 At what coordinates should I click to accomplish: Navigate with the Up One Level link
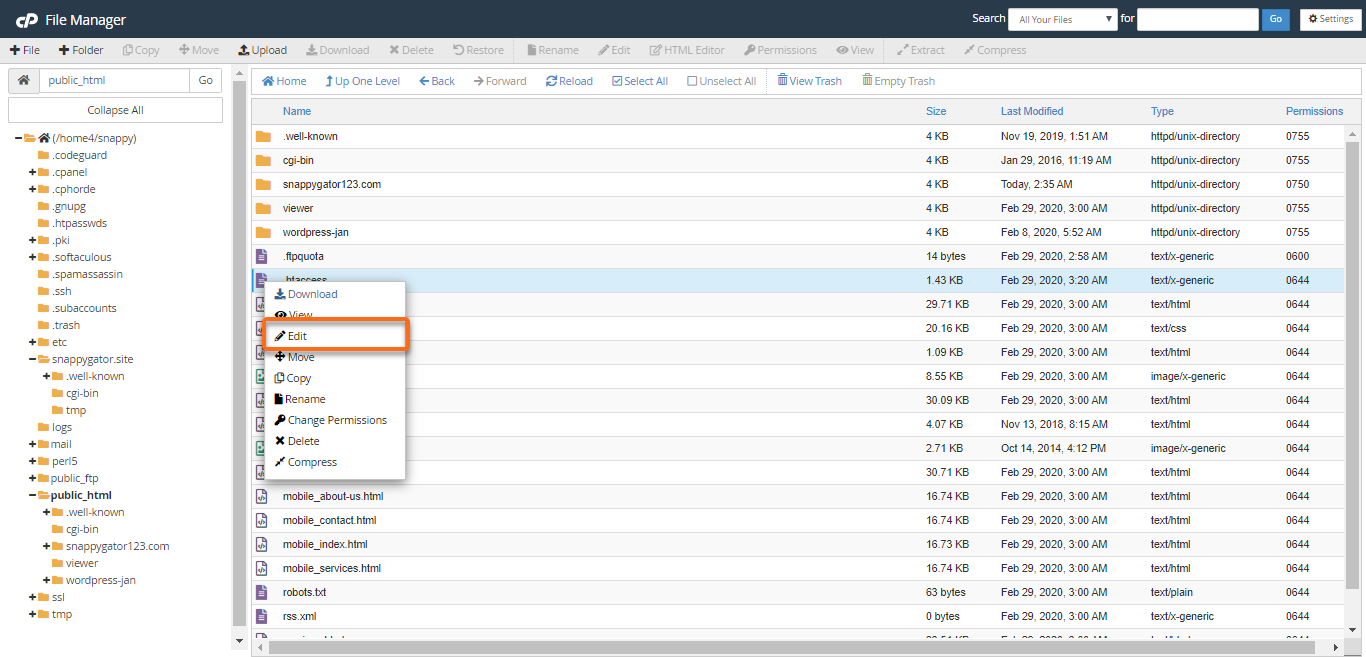point(362,81)
